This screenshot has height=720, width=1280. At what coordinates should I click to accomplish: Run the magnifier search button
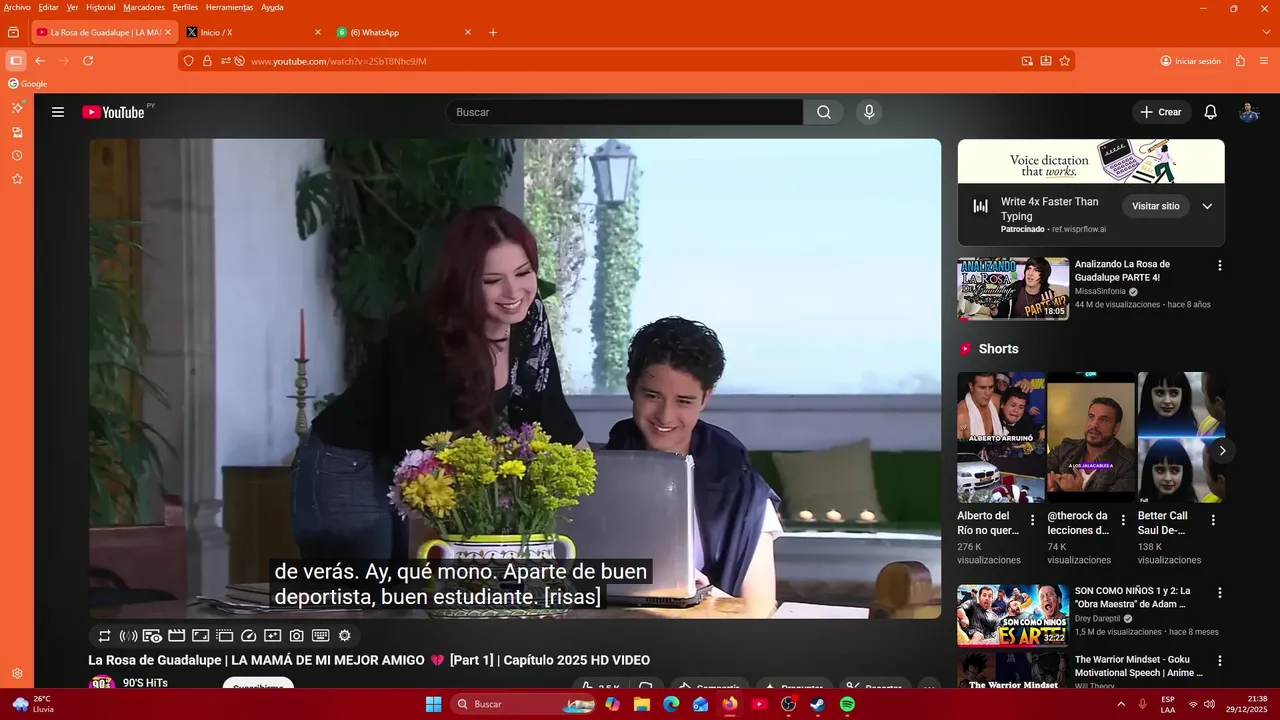tap(824, 112)
